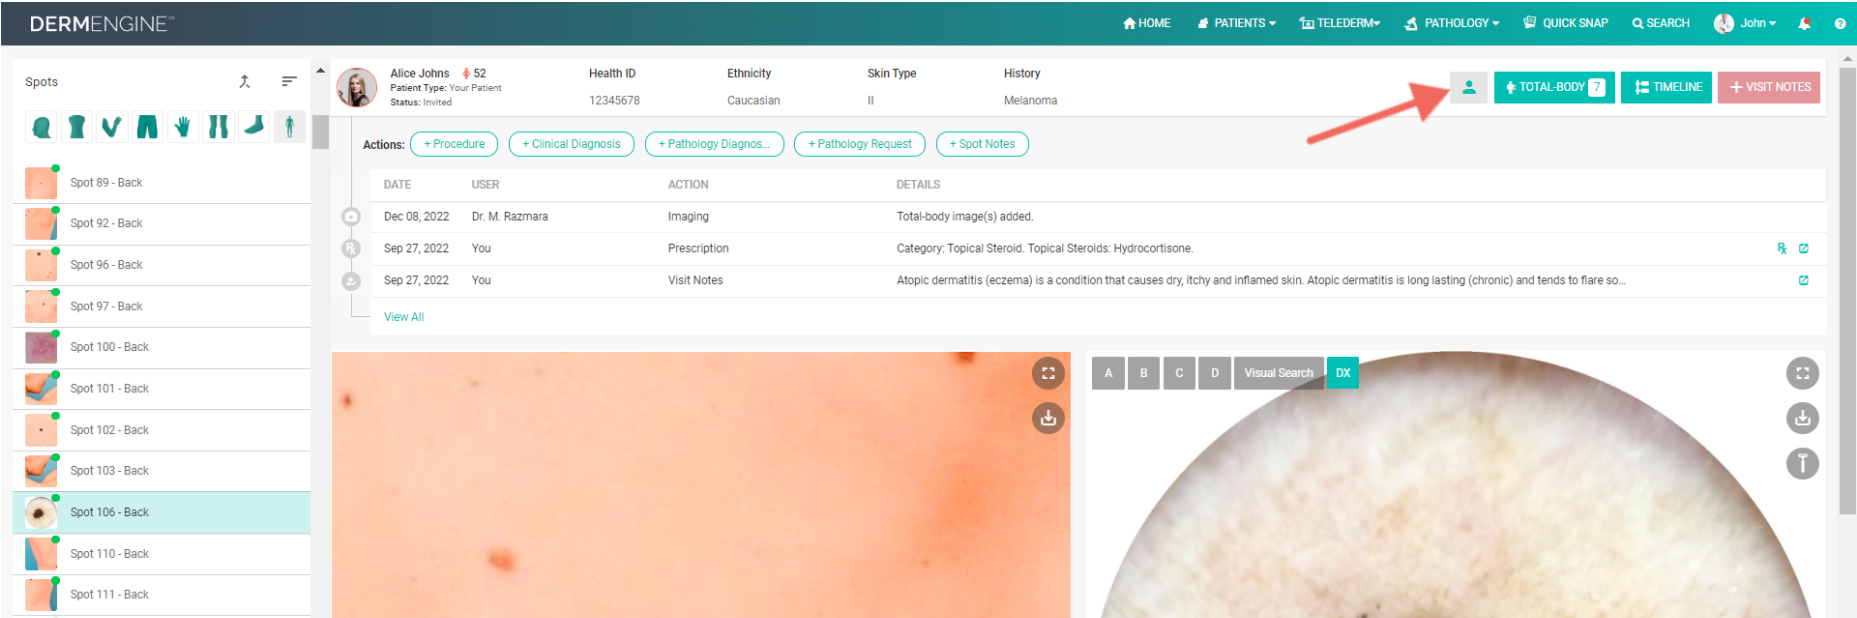The image size is (1857, 618).
Task: Select Spot 111 - Back
Action: pos(161,595)
